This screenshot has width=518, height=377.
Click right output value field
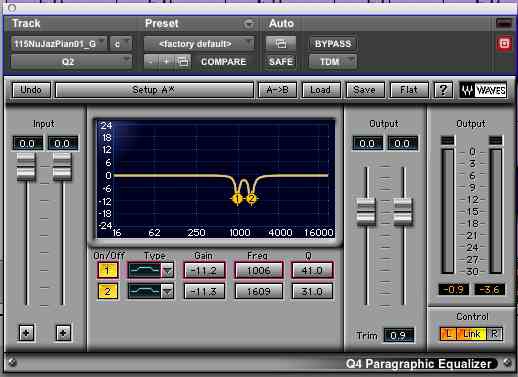coord(403,144)
